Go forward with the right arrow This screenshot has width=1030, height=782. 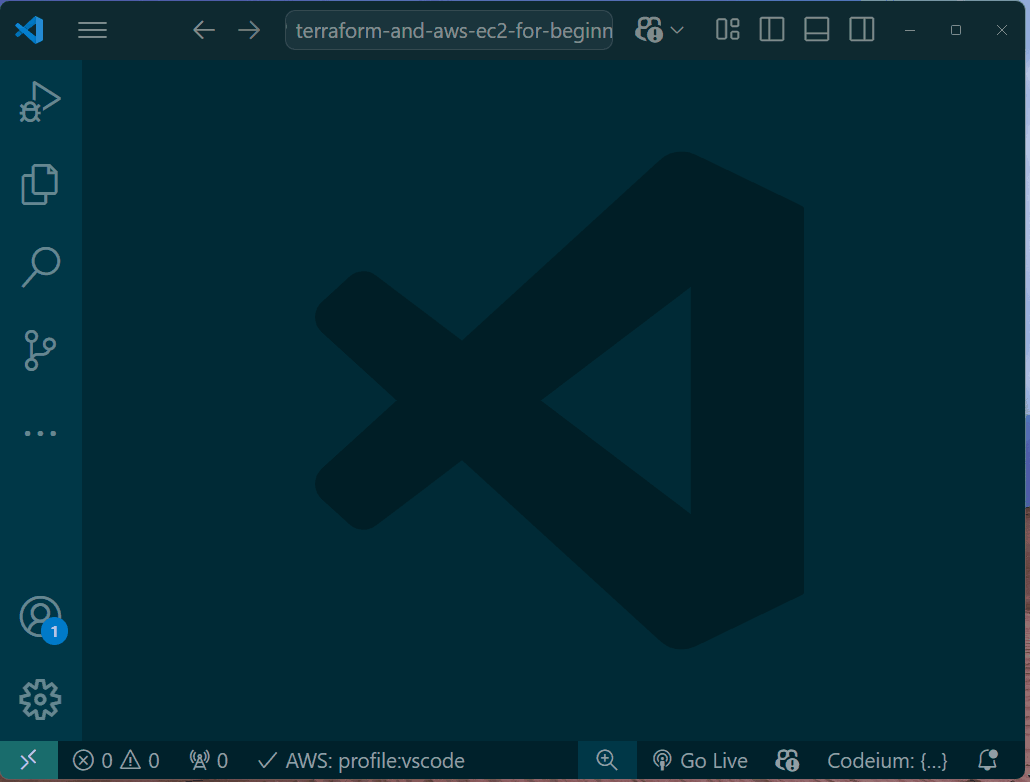(249, 30)
